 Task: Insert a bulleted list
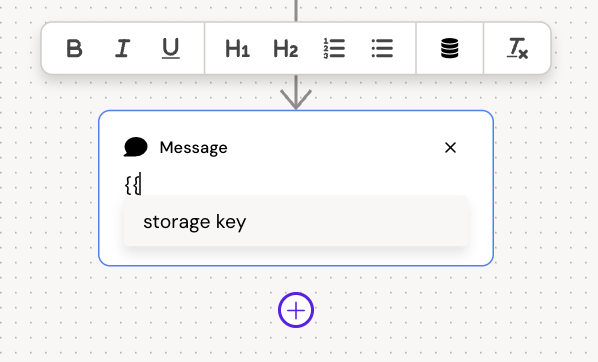click(x=382, y=48)
